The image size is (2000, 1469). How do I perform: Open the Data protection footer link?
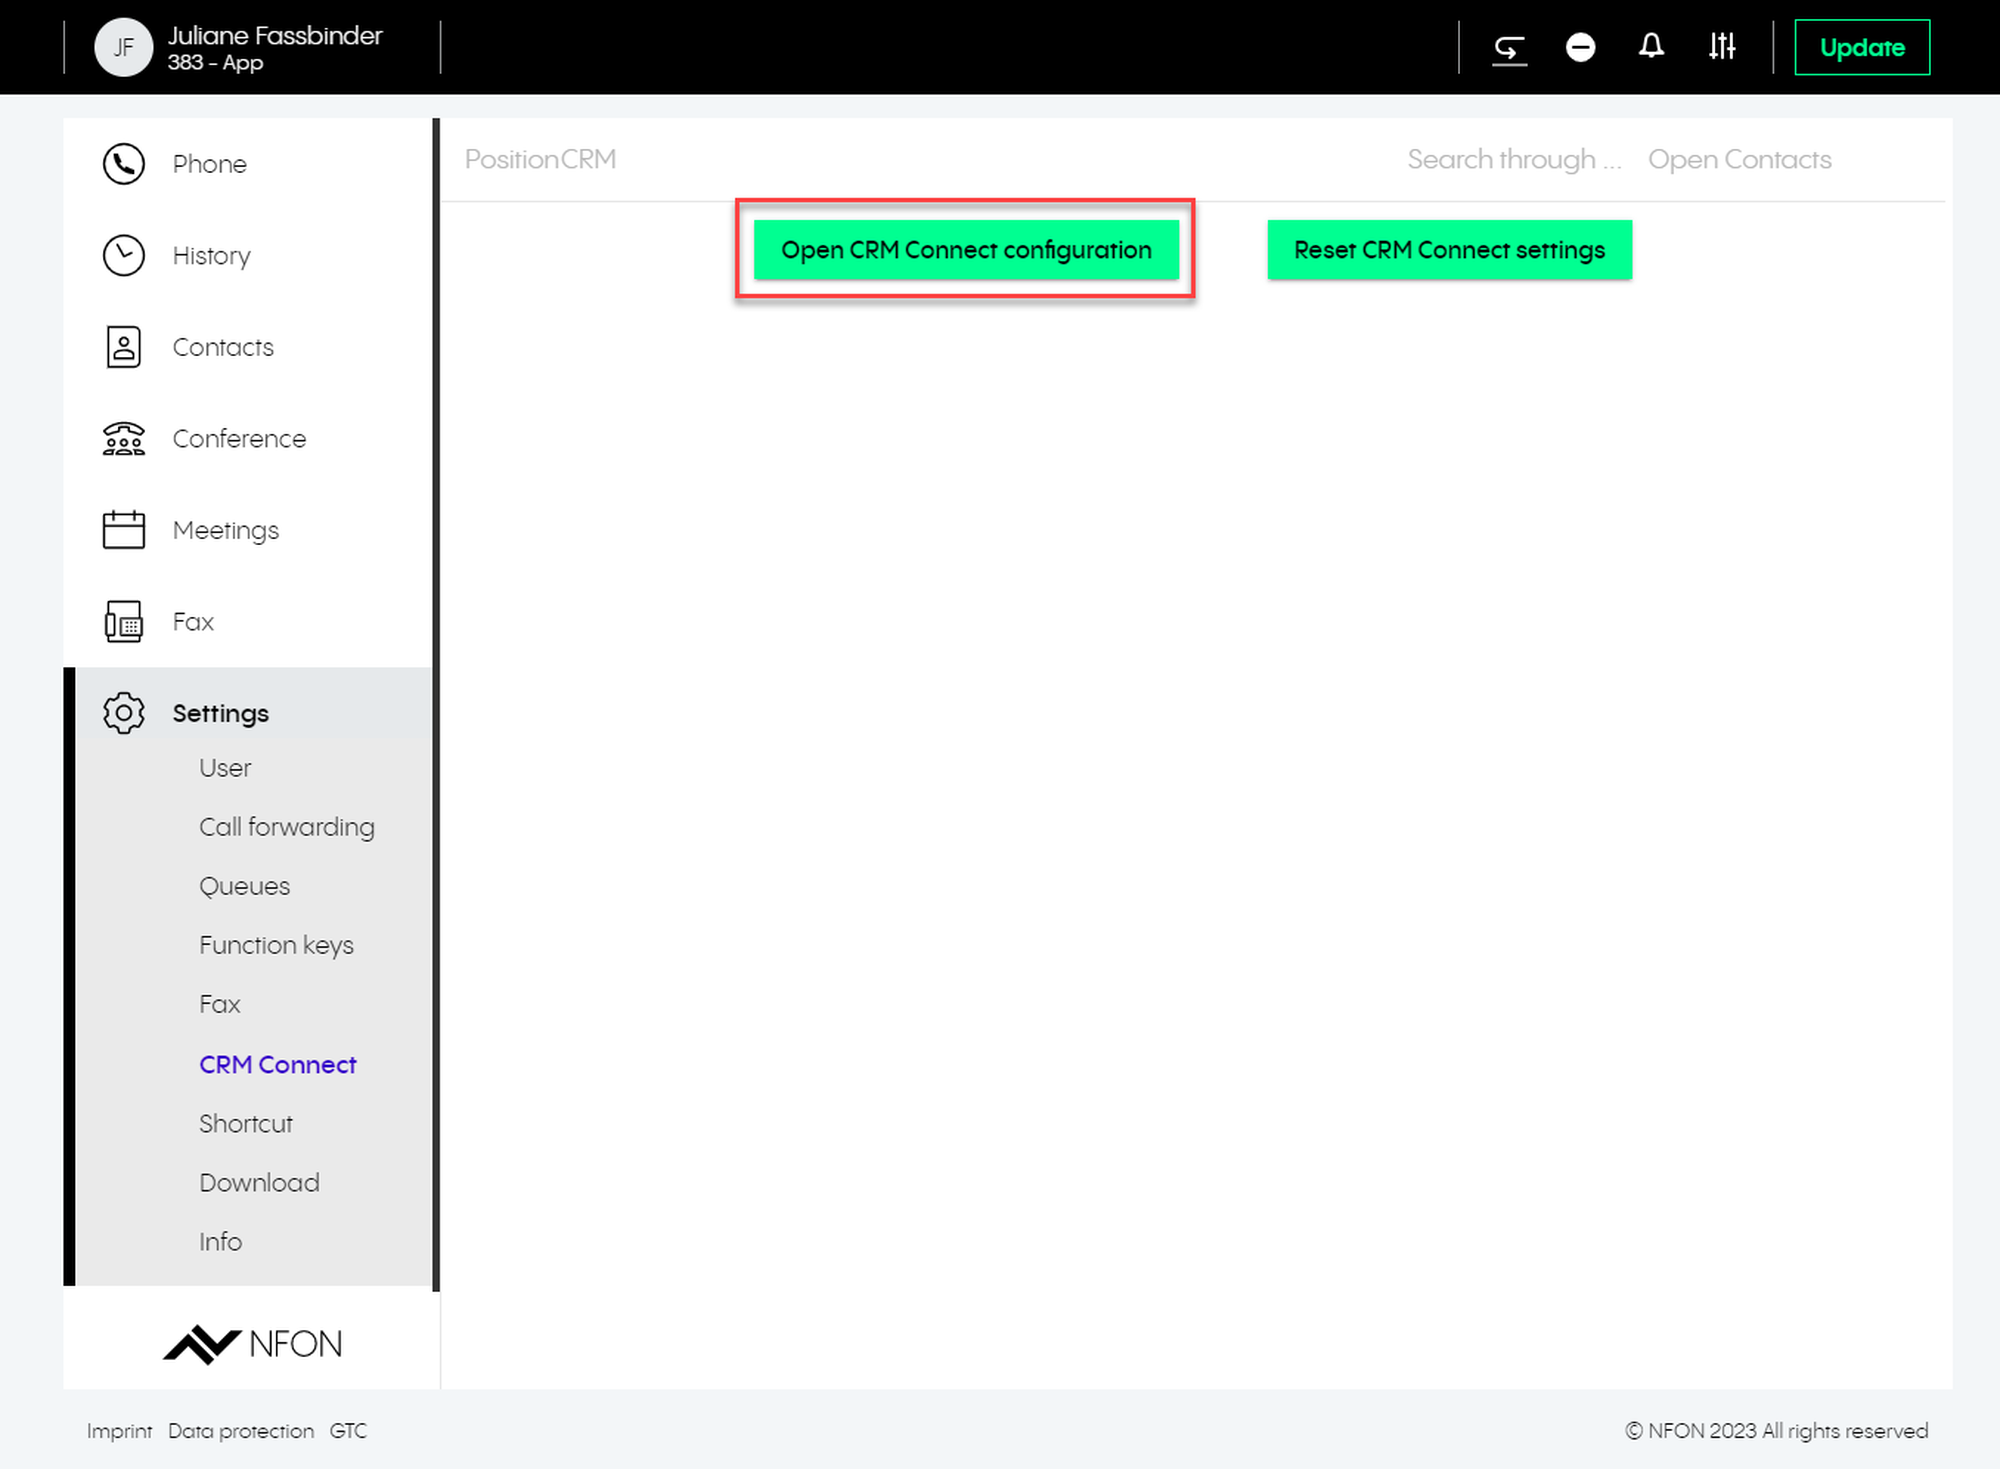[240, 1431]
